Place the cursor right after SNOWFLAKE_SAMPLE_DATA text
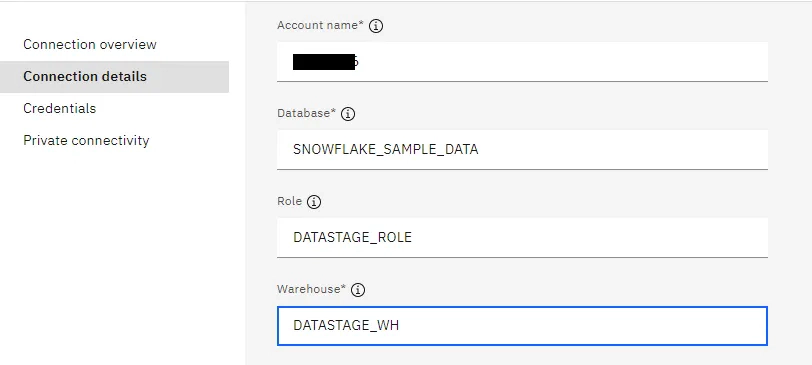Image resolution: width=812 pixels, height=365 pixels. tap(480, 150)
